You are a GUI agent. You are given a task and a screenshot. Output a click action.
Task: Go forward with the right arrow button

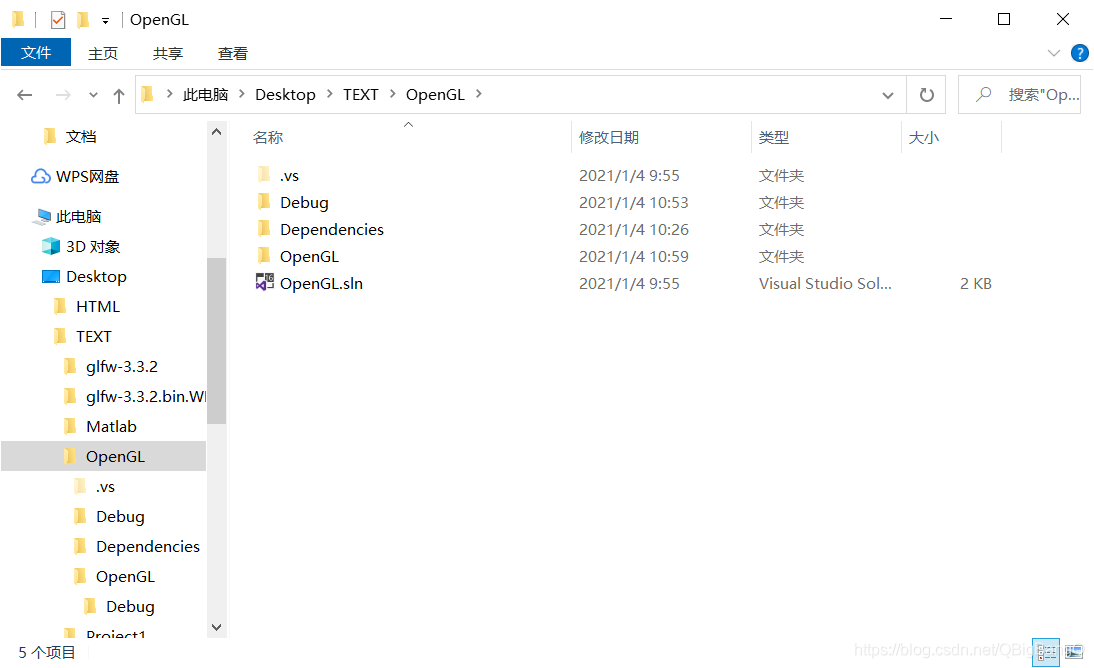pos(63,95)
